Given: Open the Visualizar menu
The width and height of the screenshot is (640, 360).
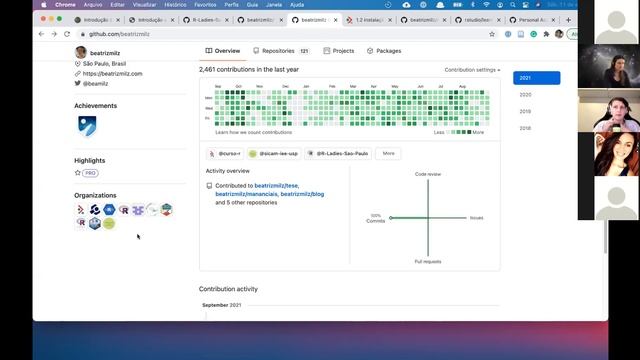Looking at the screenshot, I should [x=144, y=5].
